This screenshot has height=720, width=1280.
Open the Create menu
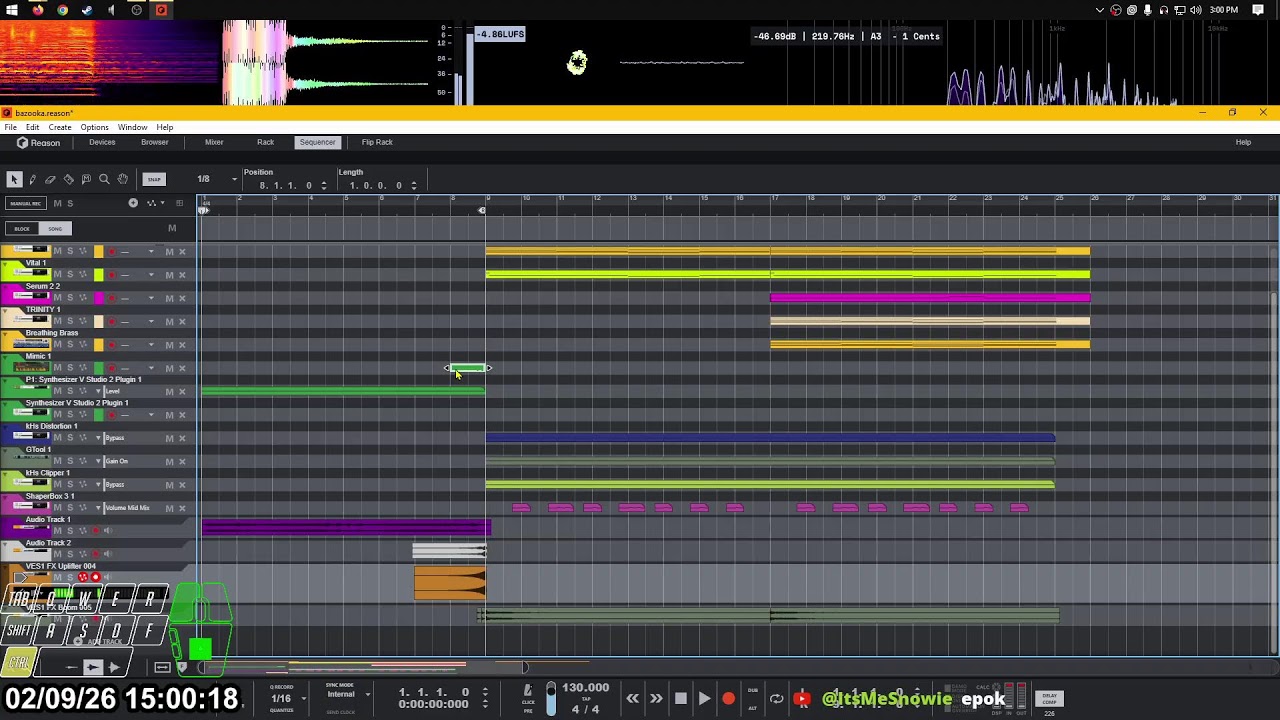pyautogui.click(x=60, y=127)
